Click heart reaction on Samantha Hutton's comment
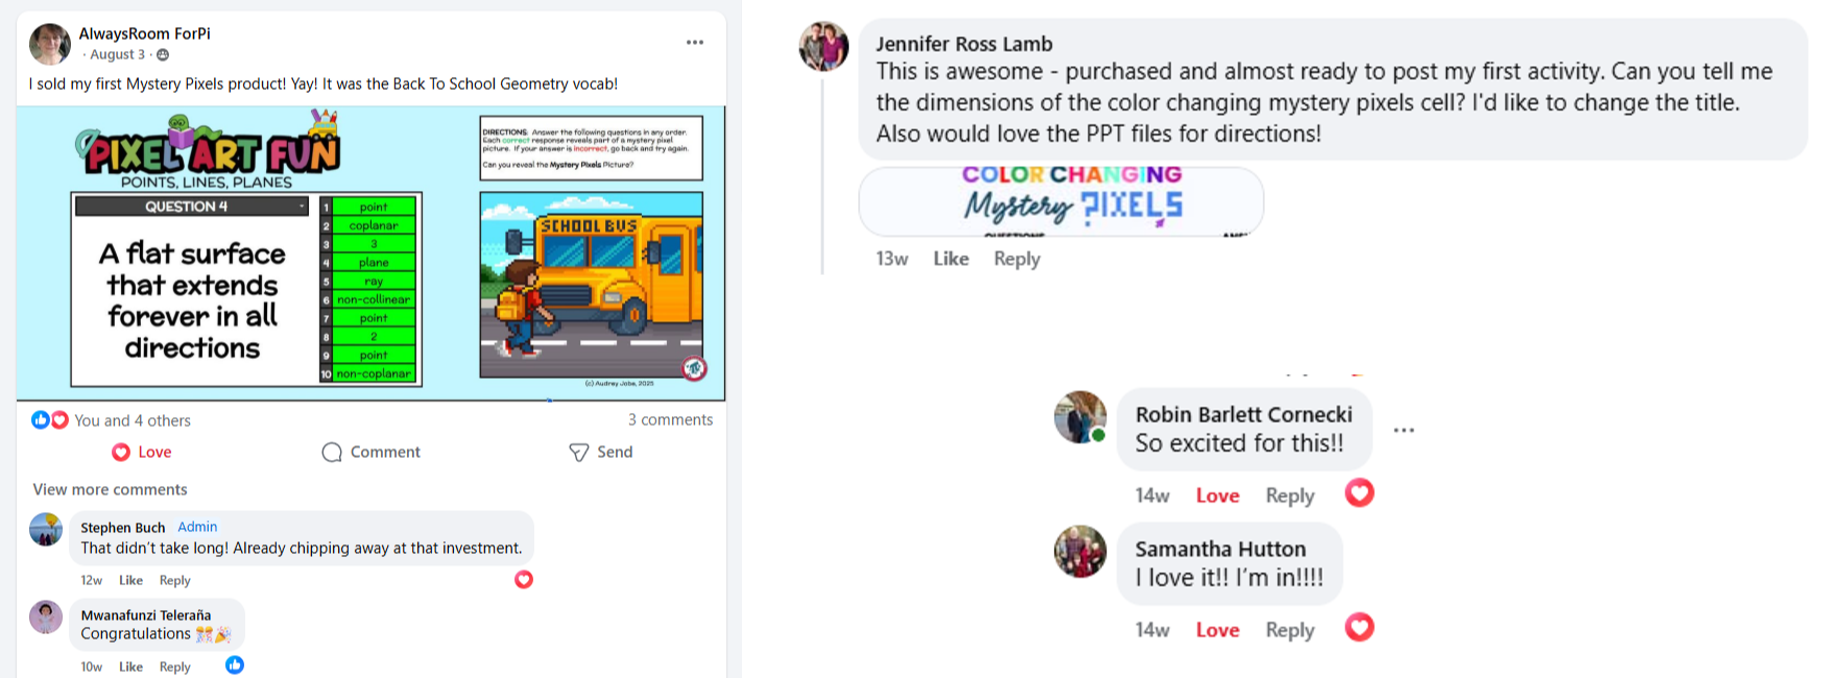 click(1359, 627)
